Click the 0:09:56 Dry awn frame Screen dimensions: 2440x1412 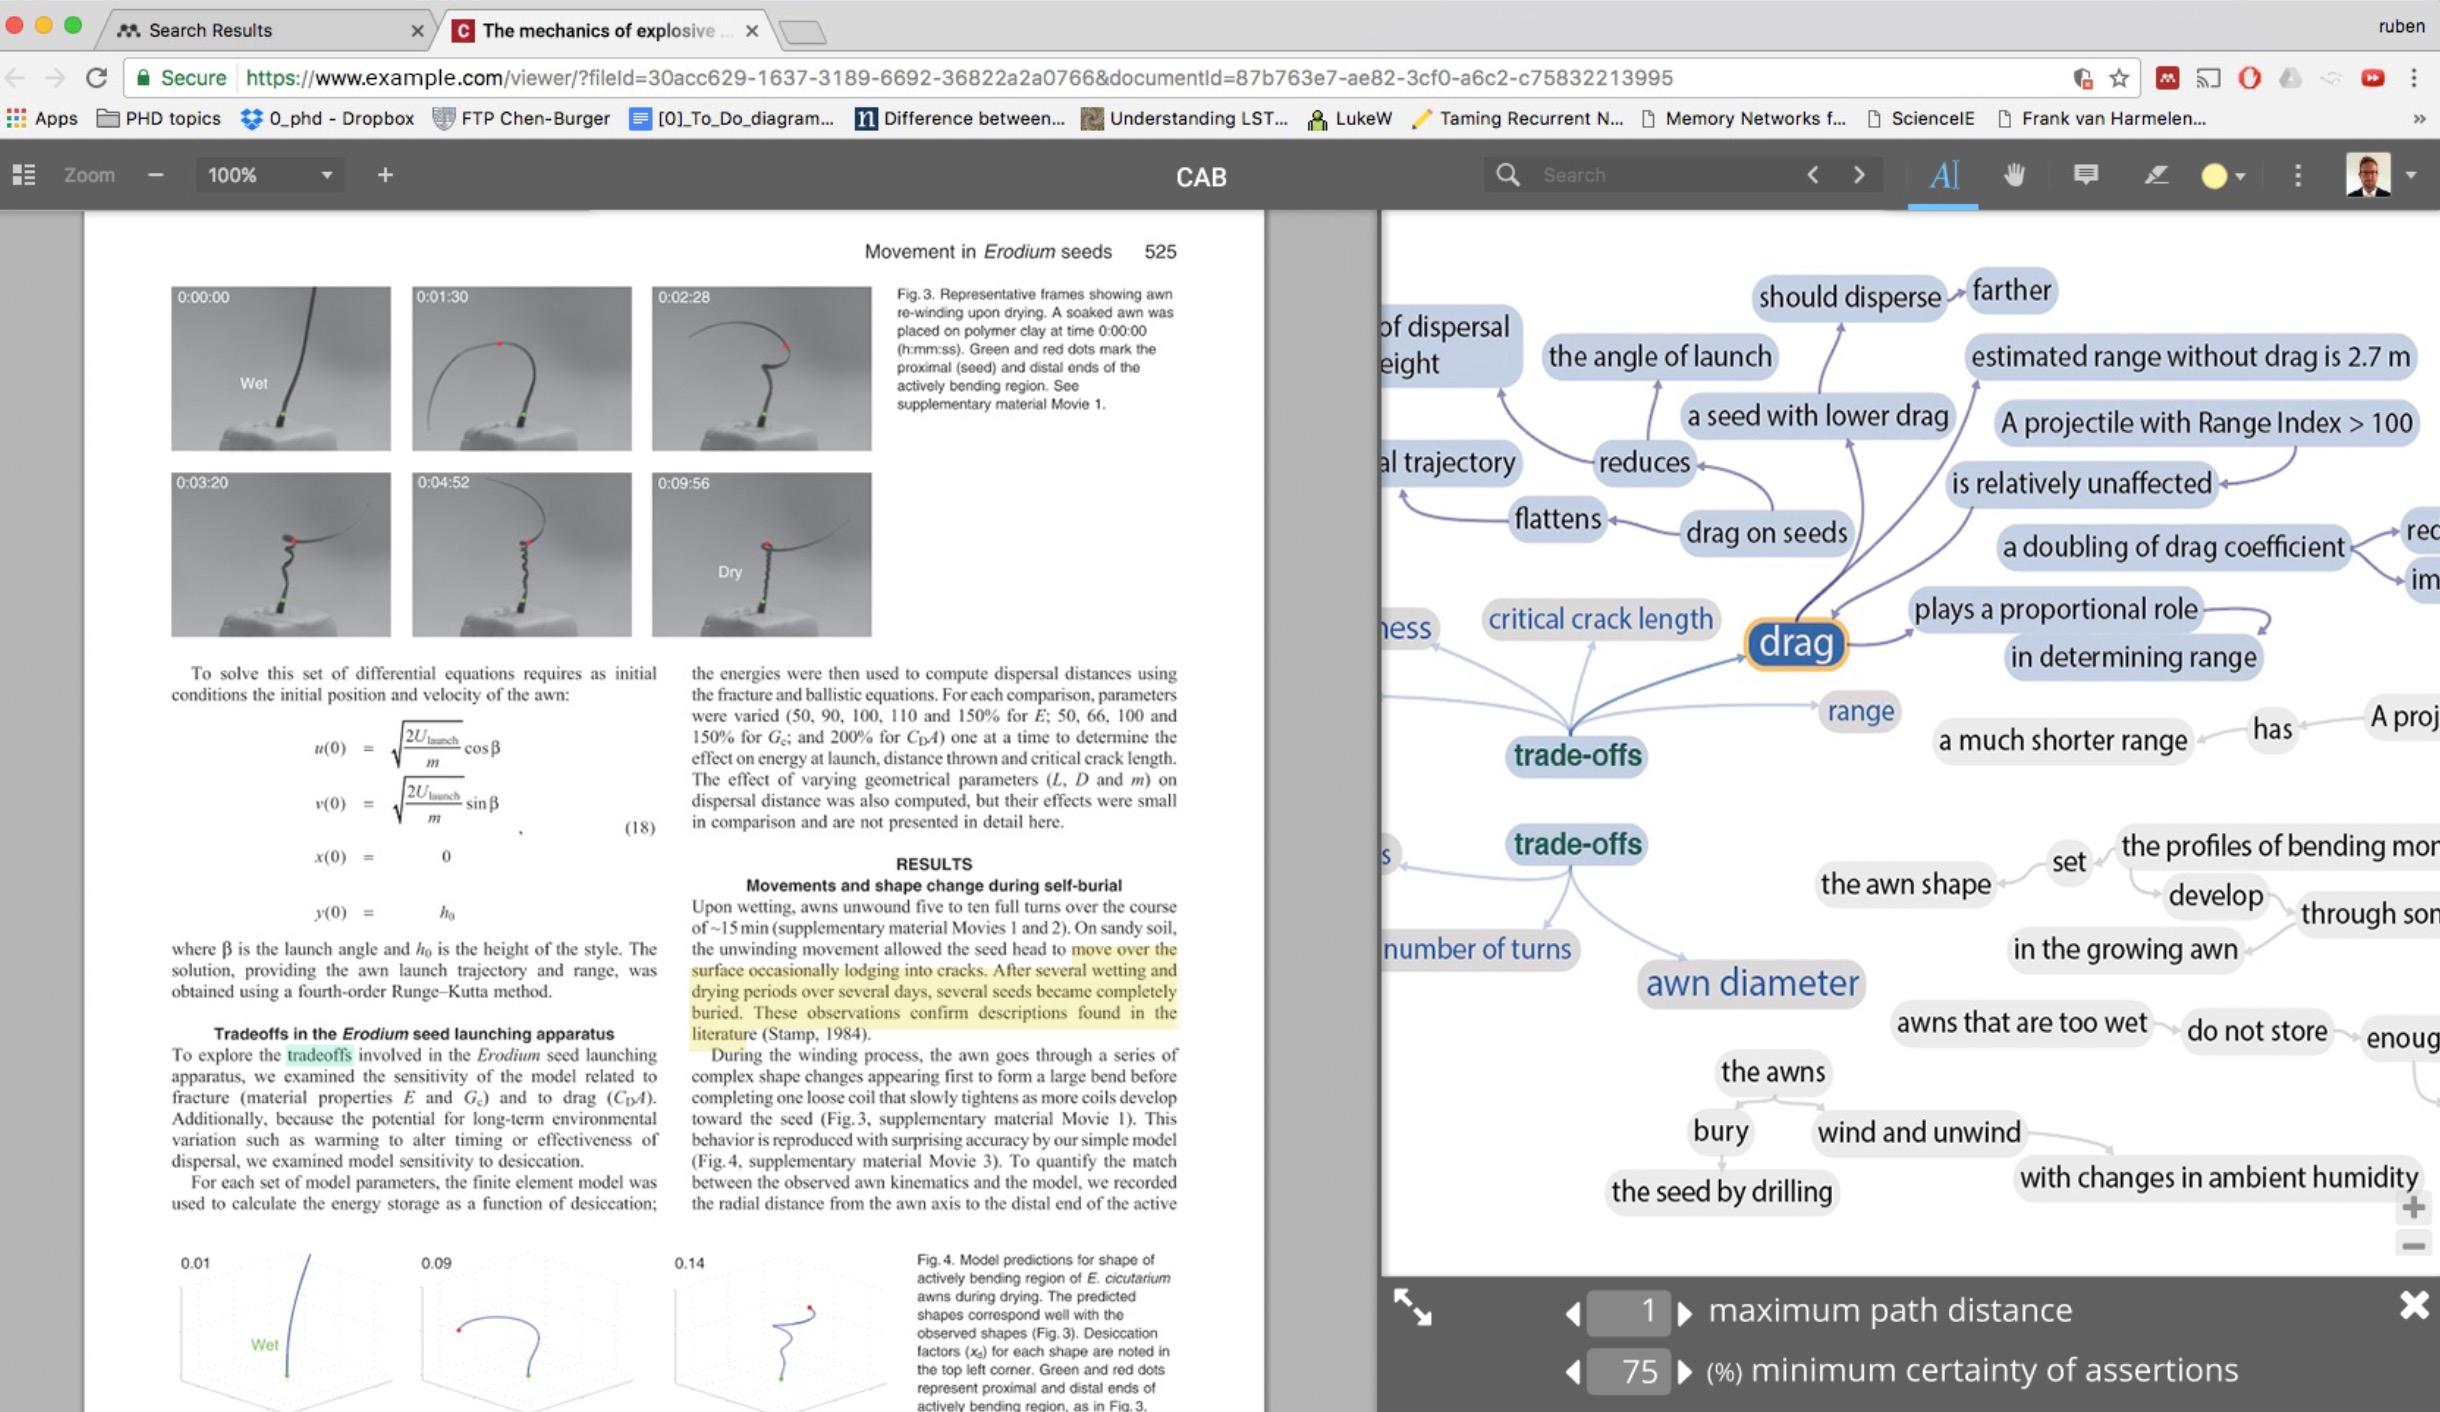(x=761, y=554)
